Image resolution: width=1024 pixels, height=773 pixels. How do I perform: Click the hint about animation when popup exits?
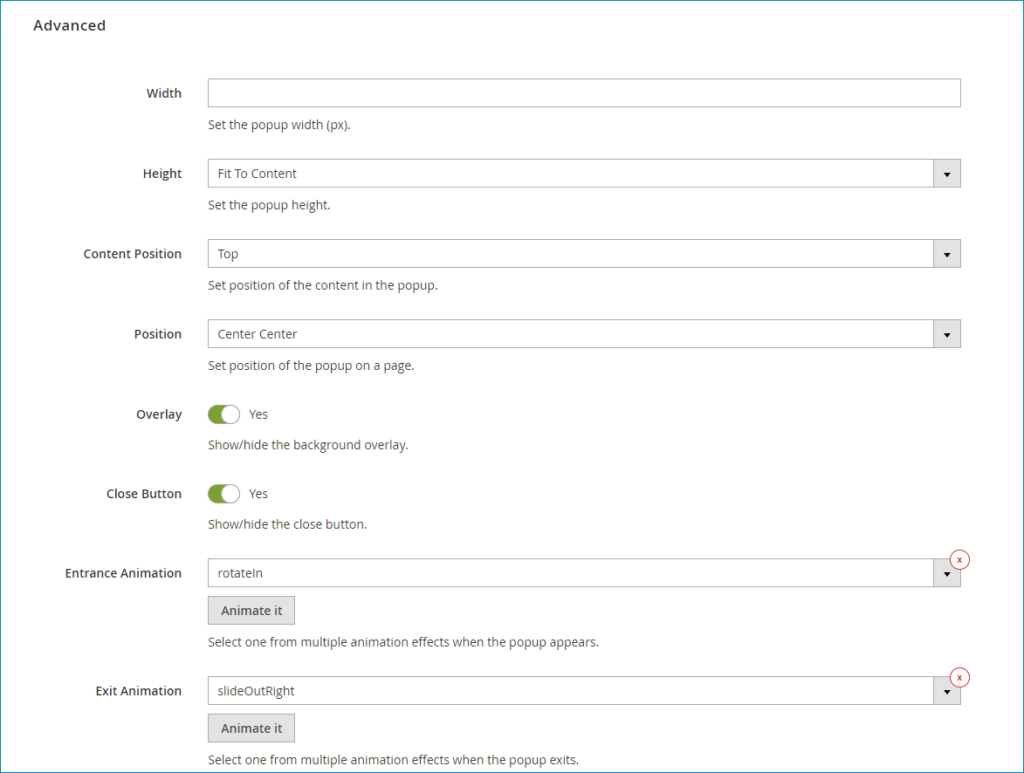pos(393,760)
